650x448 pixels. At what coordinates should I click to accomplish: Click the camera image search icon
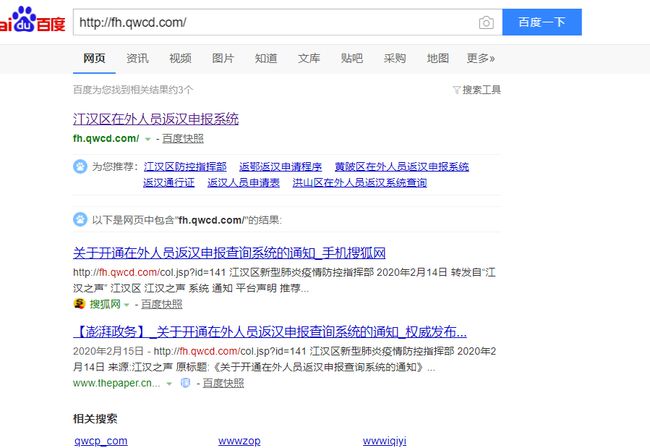pyautogui.click(x=486, y=22)
